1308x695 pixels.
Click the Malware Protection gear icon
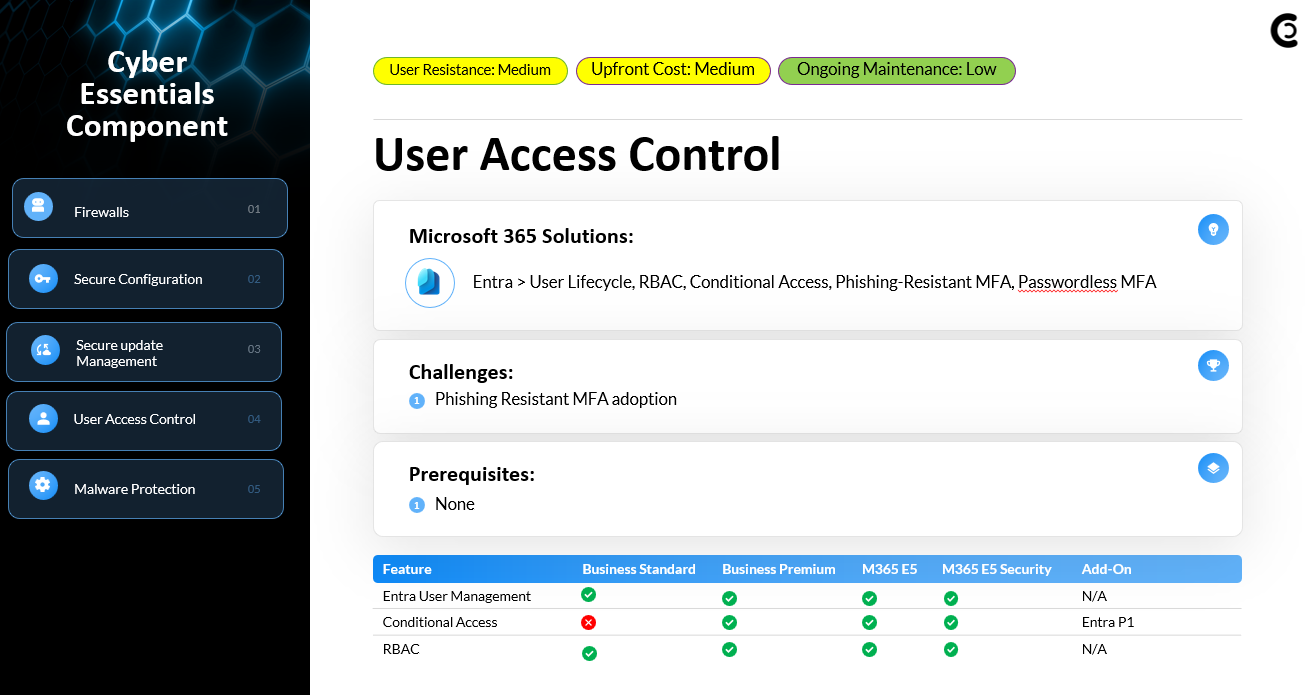pyautogui.click(x=42, y=485)
